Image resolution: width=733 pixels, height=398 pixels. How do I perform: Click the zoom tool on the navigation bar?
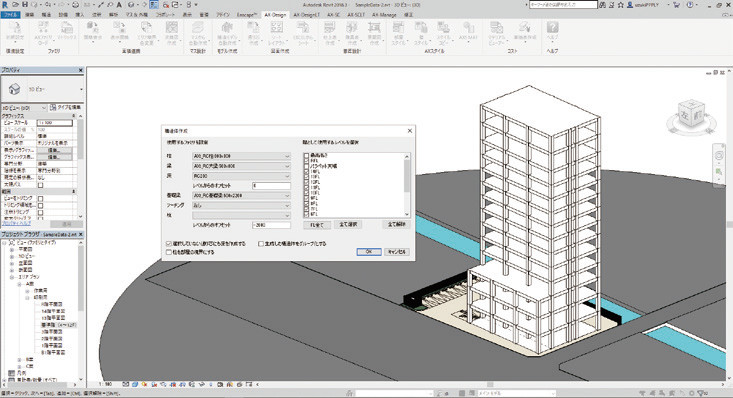pyautogui.click(x=719, y=173)
